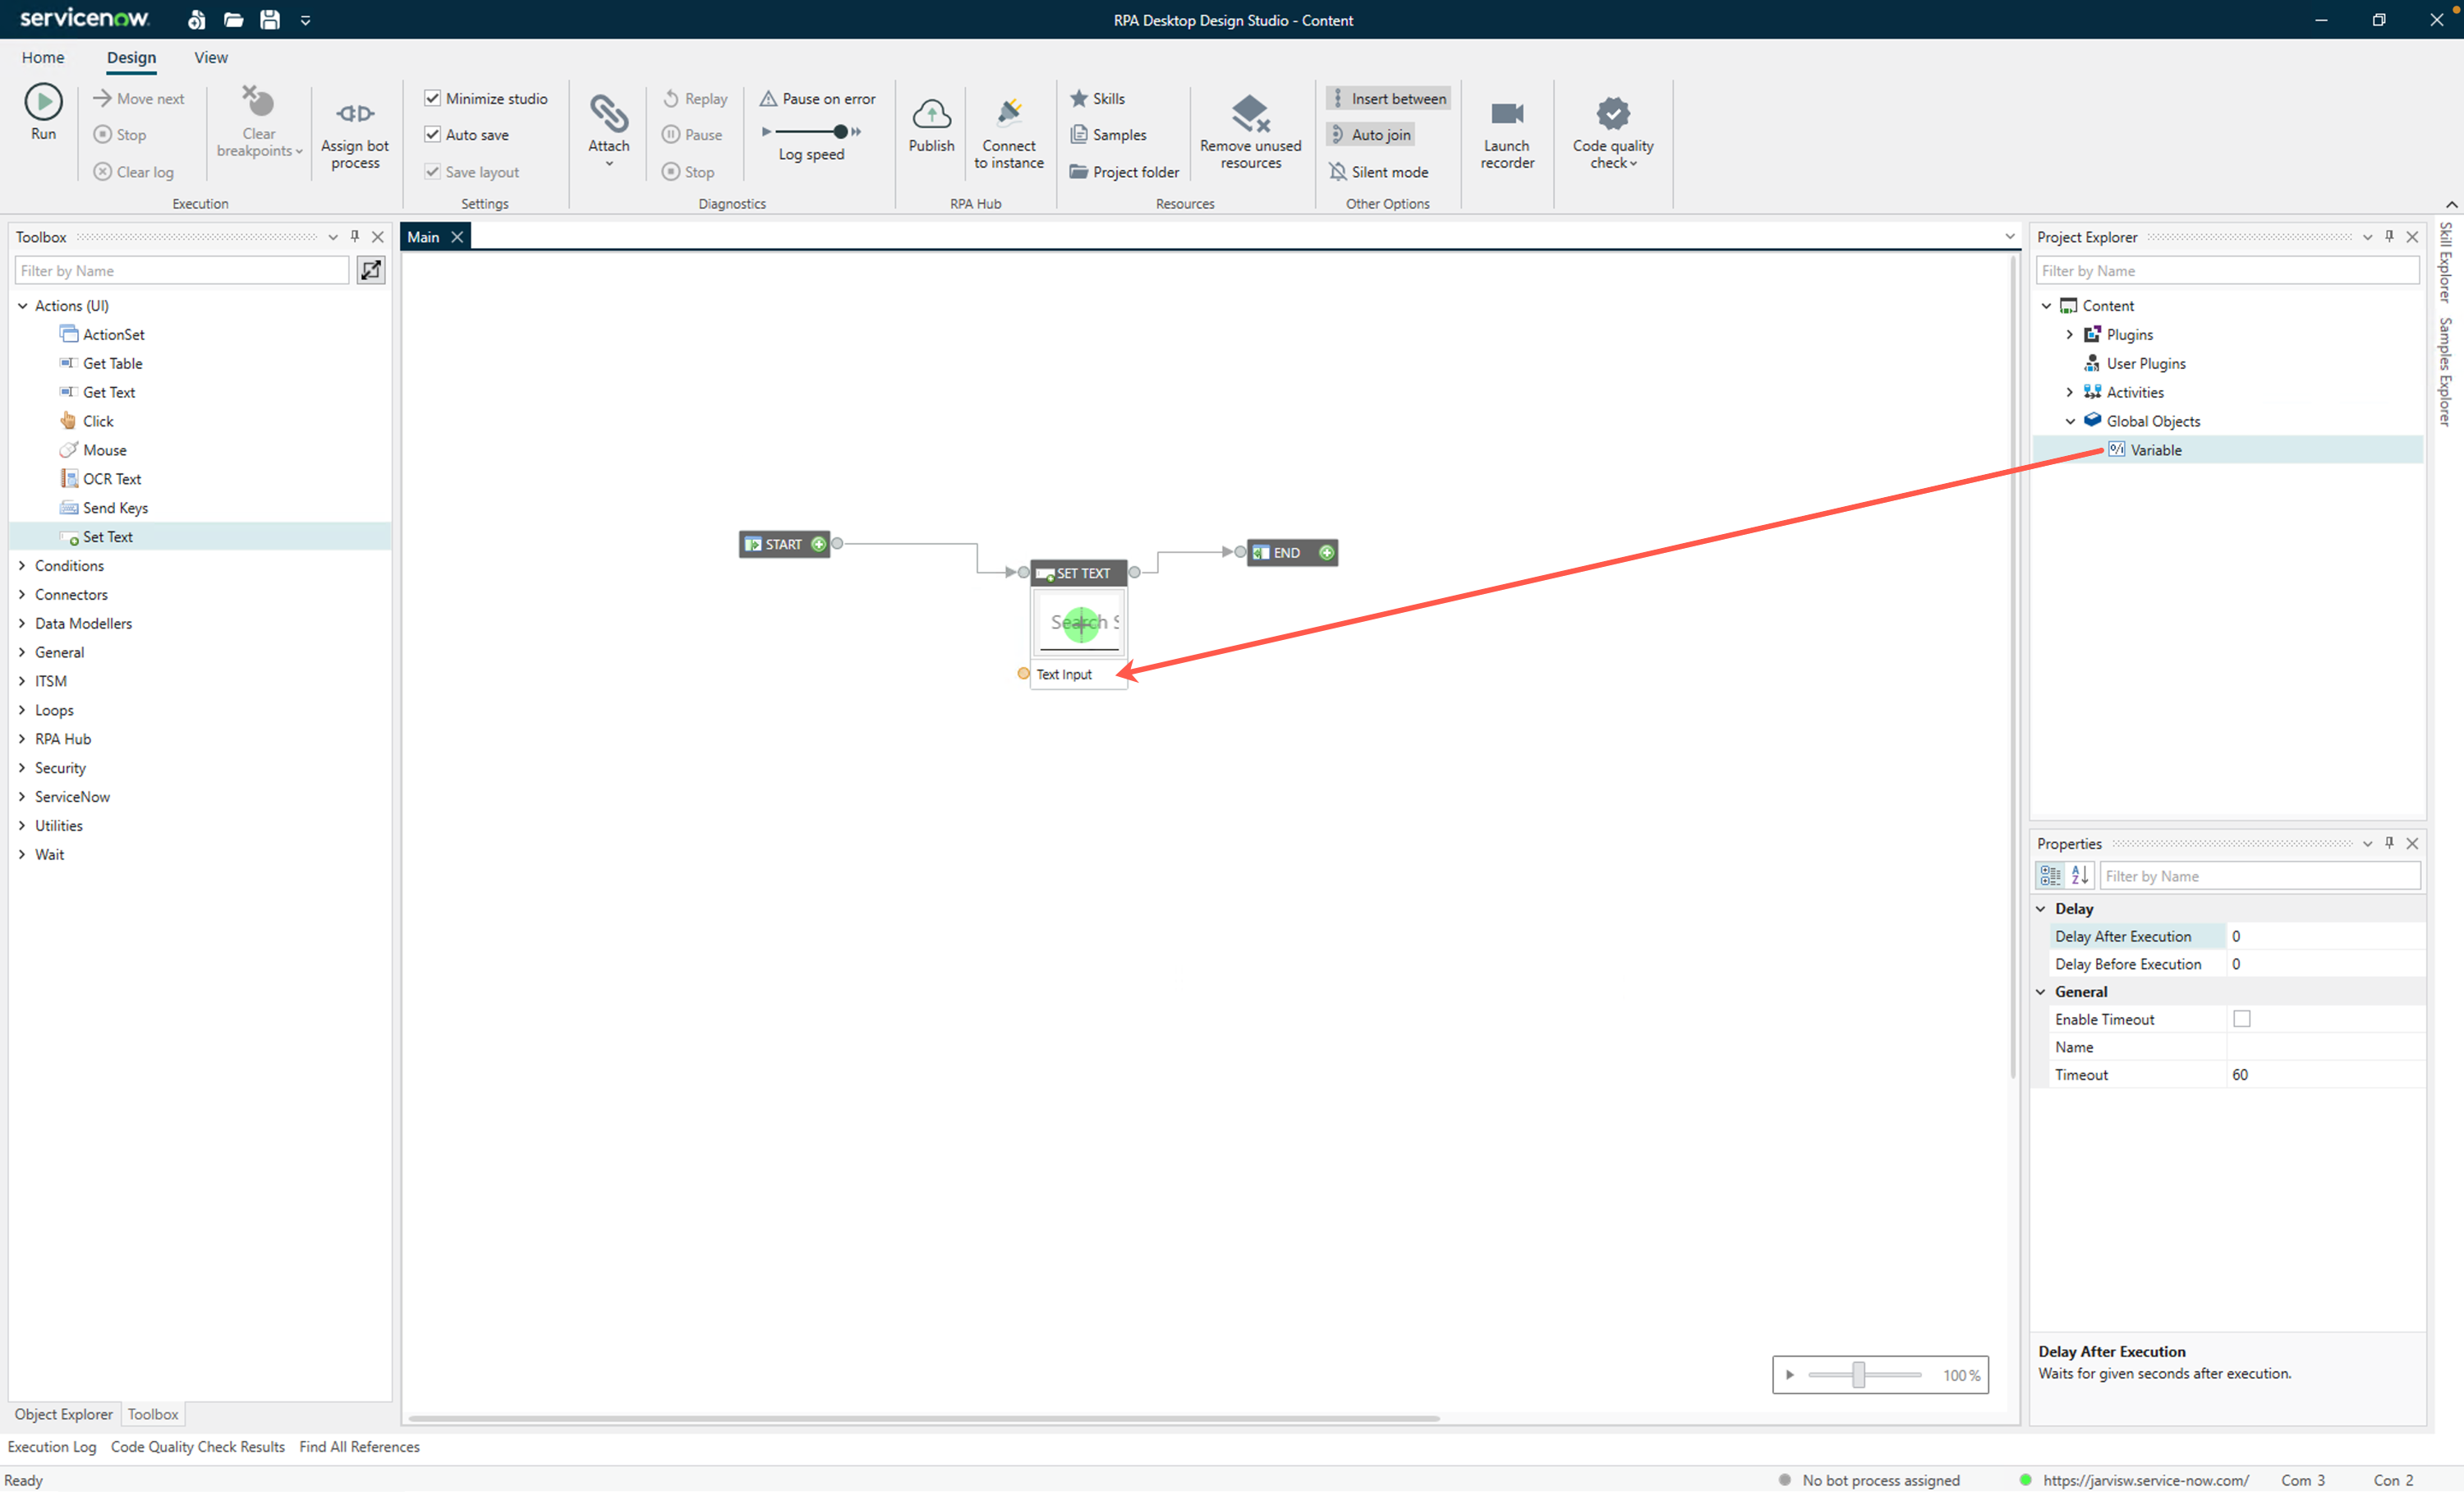Click the Run play icon
The width and height of the screenshot is (2464, 1492).
coord(43,101)
